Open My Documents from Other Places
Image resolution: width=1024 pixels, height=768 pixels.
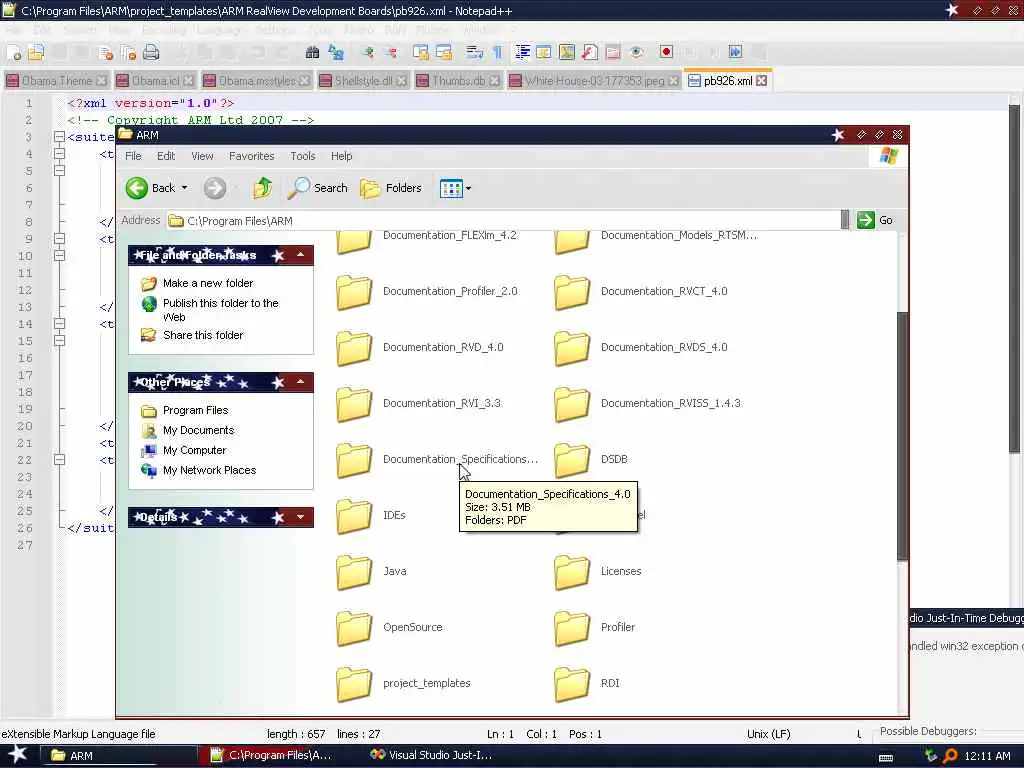click(x=198, y=430)
